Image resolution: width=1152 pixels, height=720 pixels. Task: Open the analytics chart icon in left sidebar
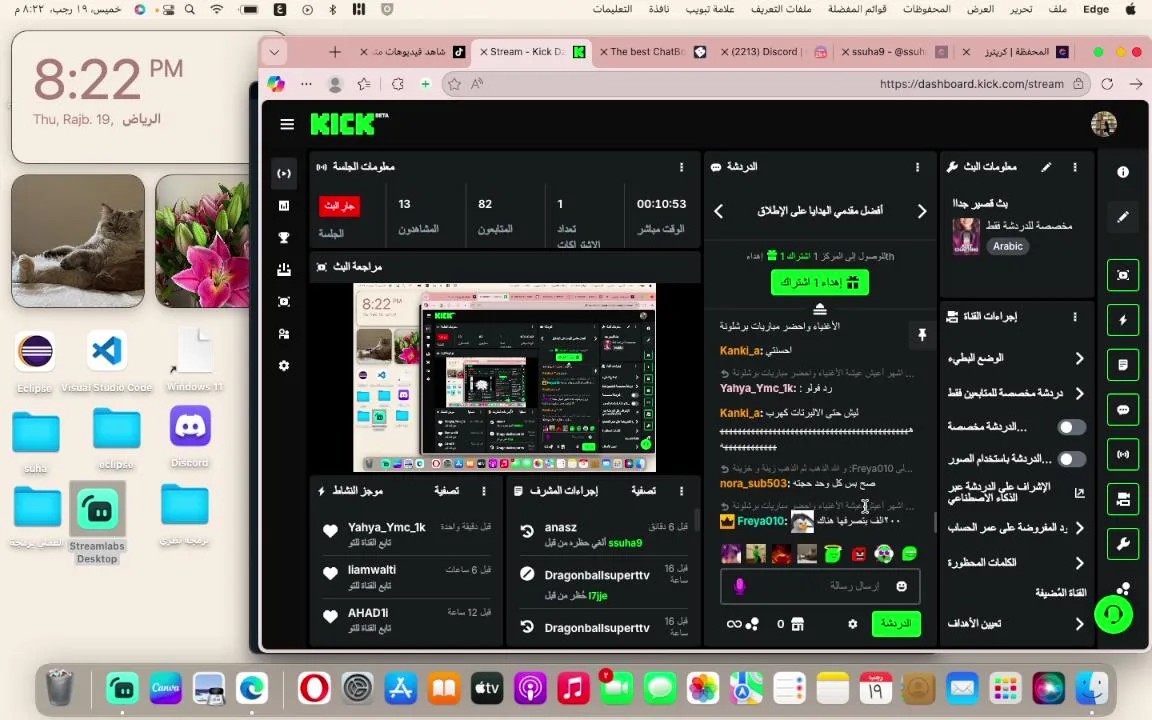284,206
